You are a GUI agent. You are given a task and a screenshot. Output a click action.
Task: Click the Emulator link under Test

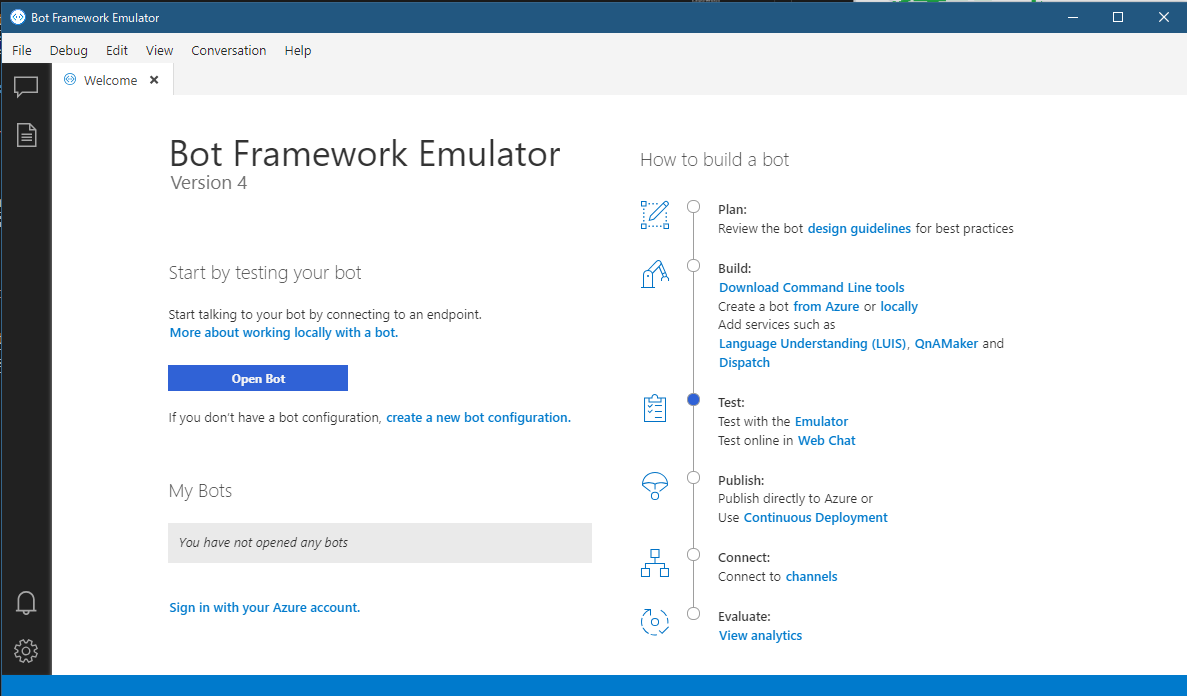click(821, 422)
